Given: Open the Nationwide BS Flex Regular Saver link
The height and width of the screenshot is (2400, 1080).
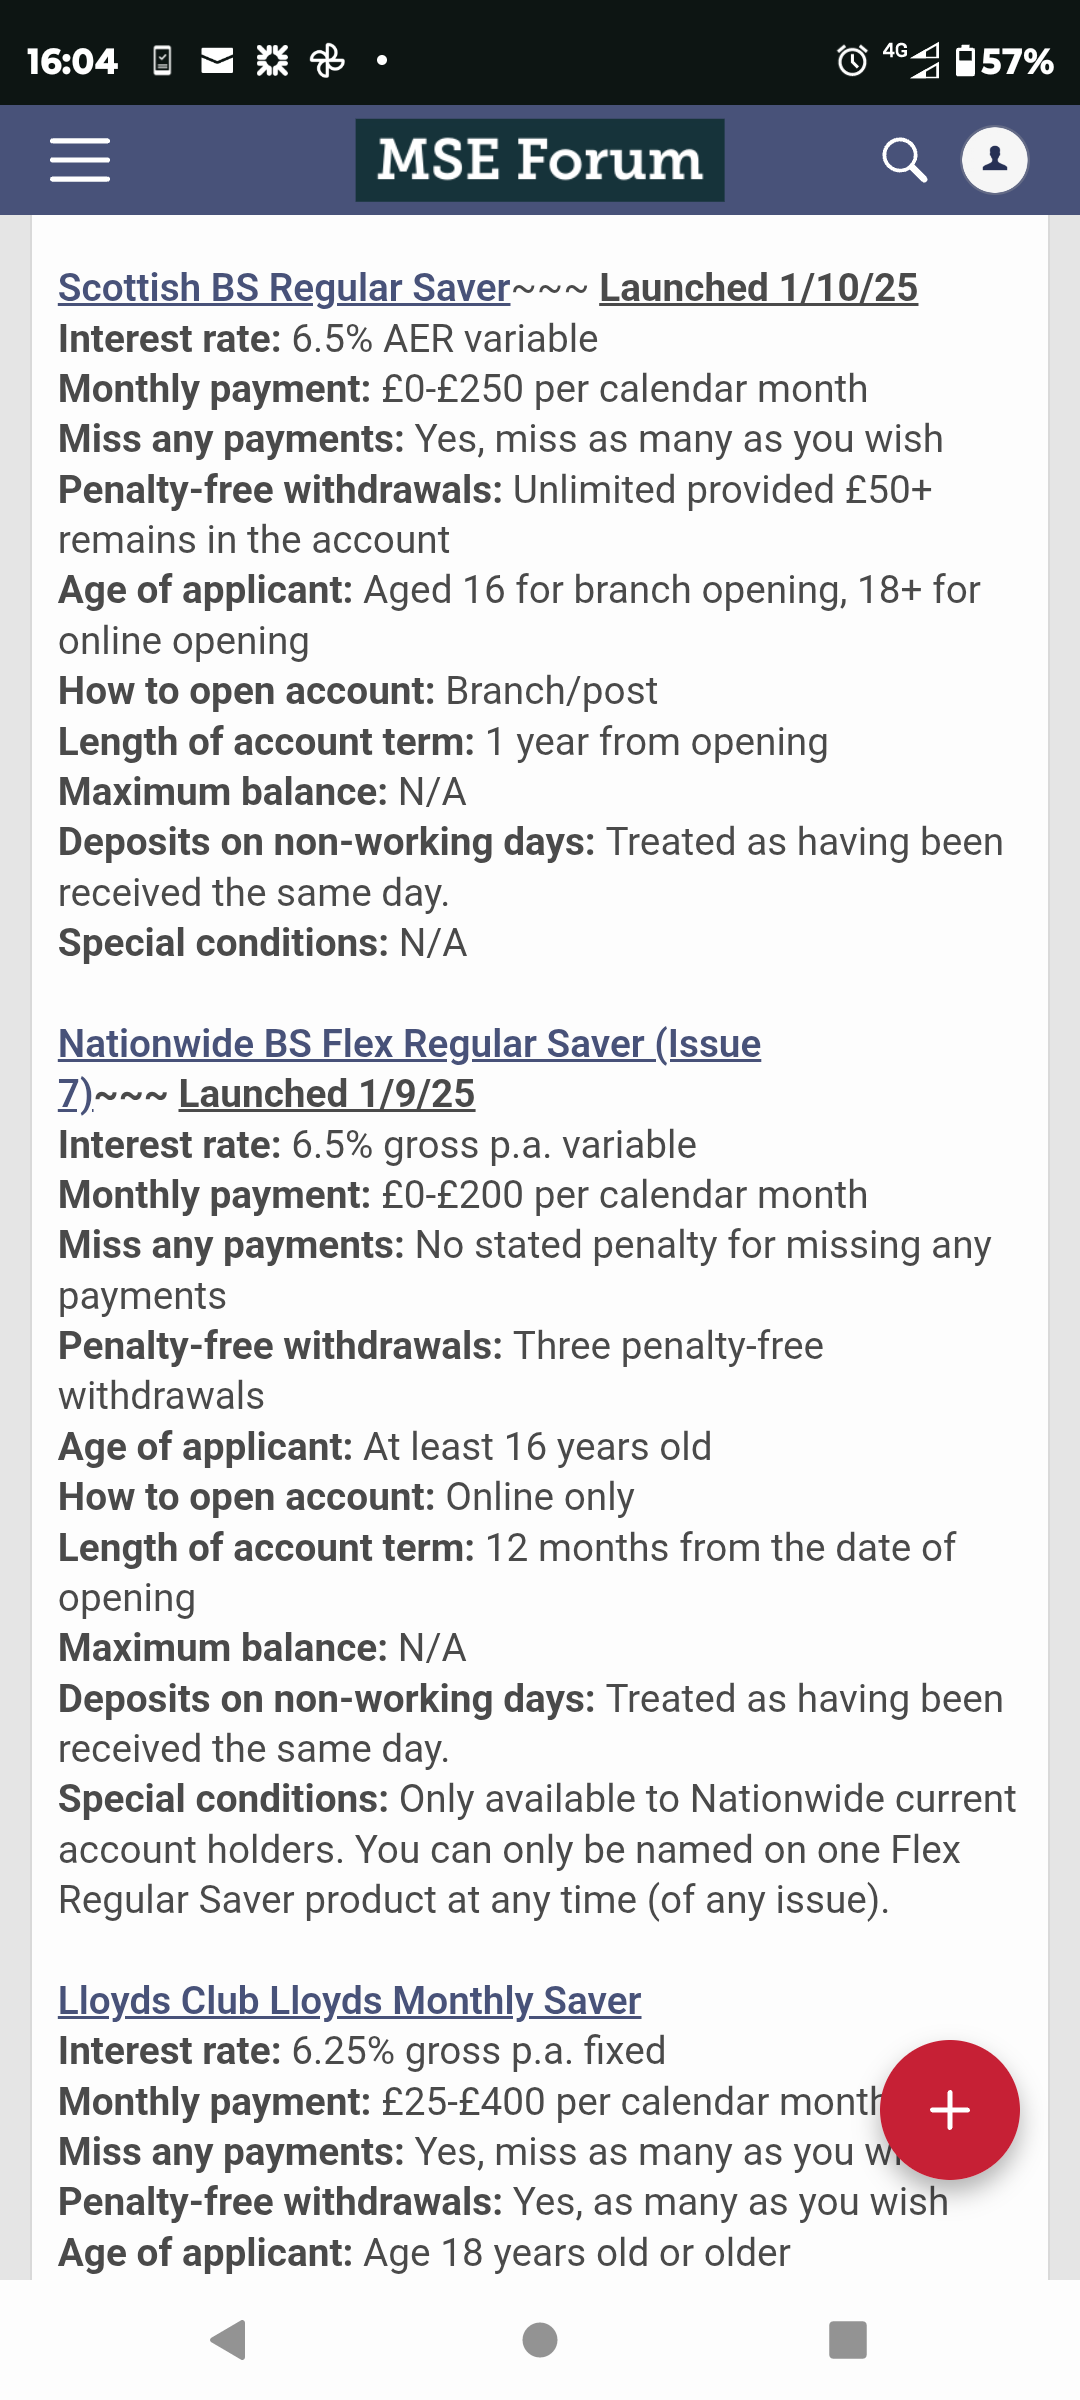Looking at the screenshot, I should tap(409, 1044).
